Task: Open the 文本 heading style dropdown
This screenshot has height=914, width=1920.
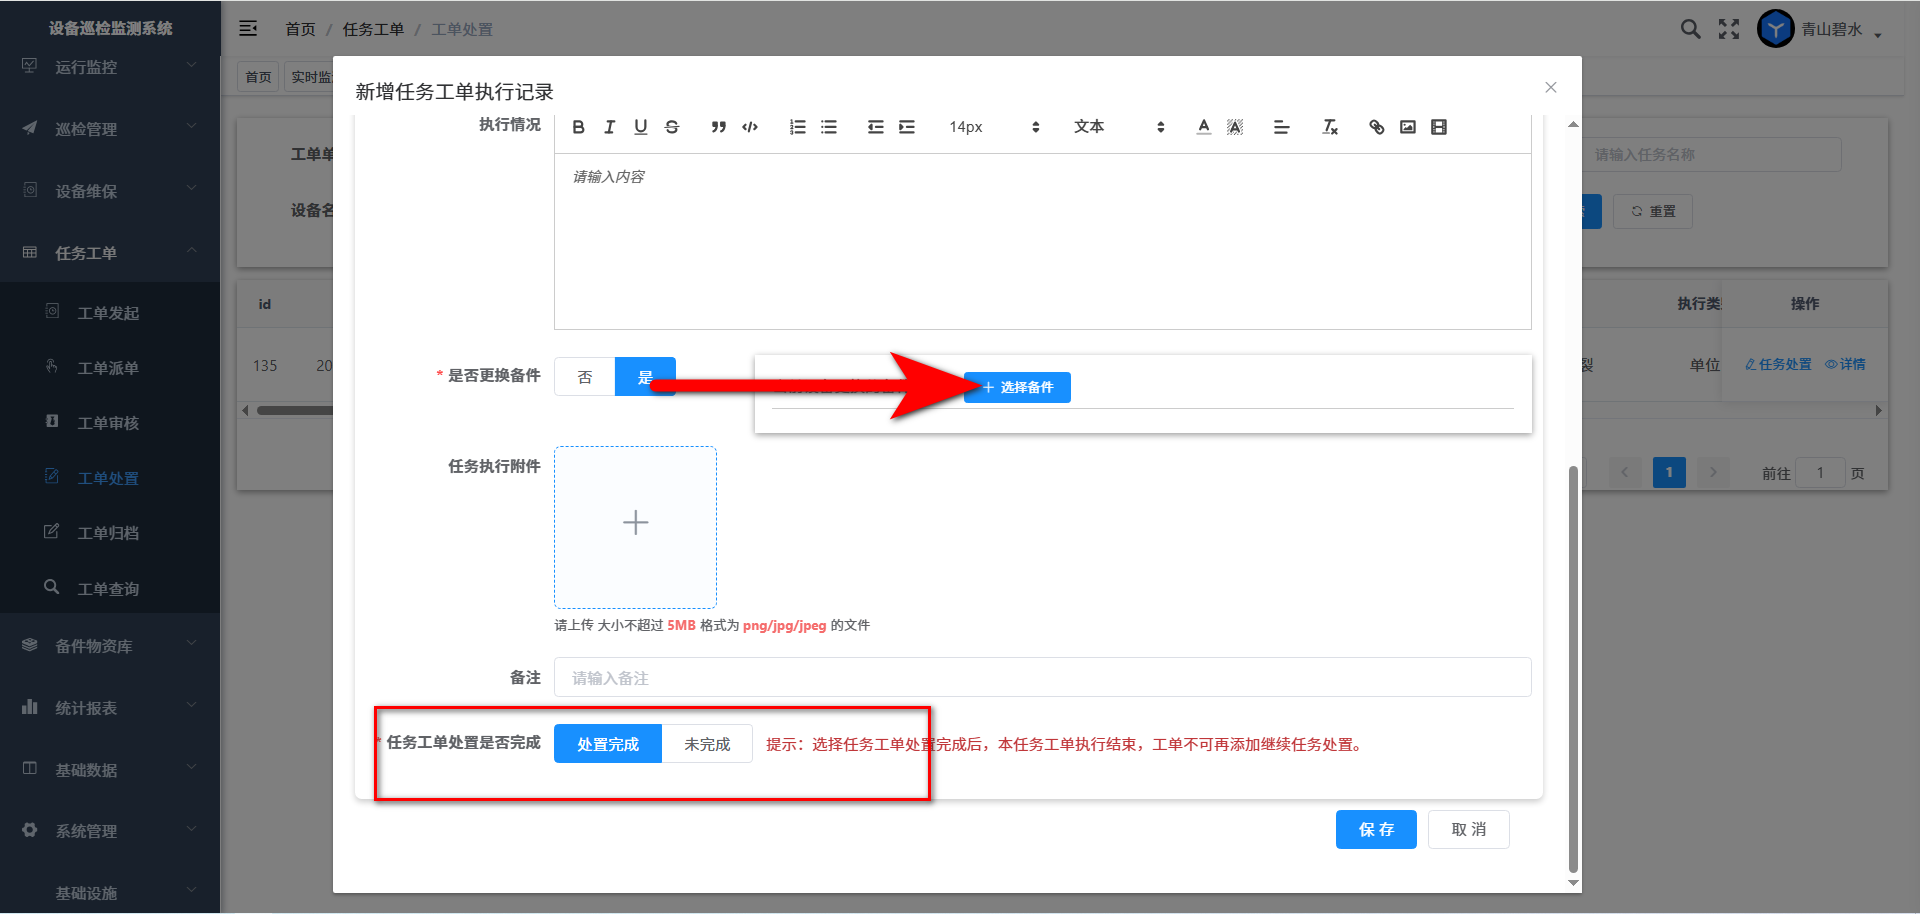Action: [1118, 127]
